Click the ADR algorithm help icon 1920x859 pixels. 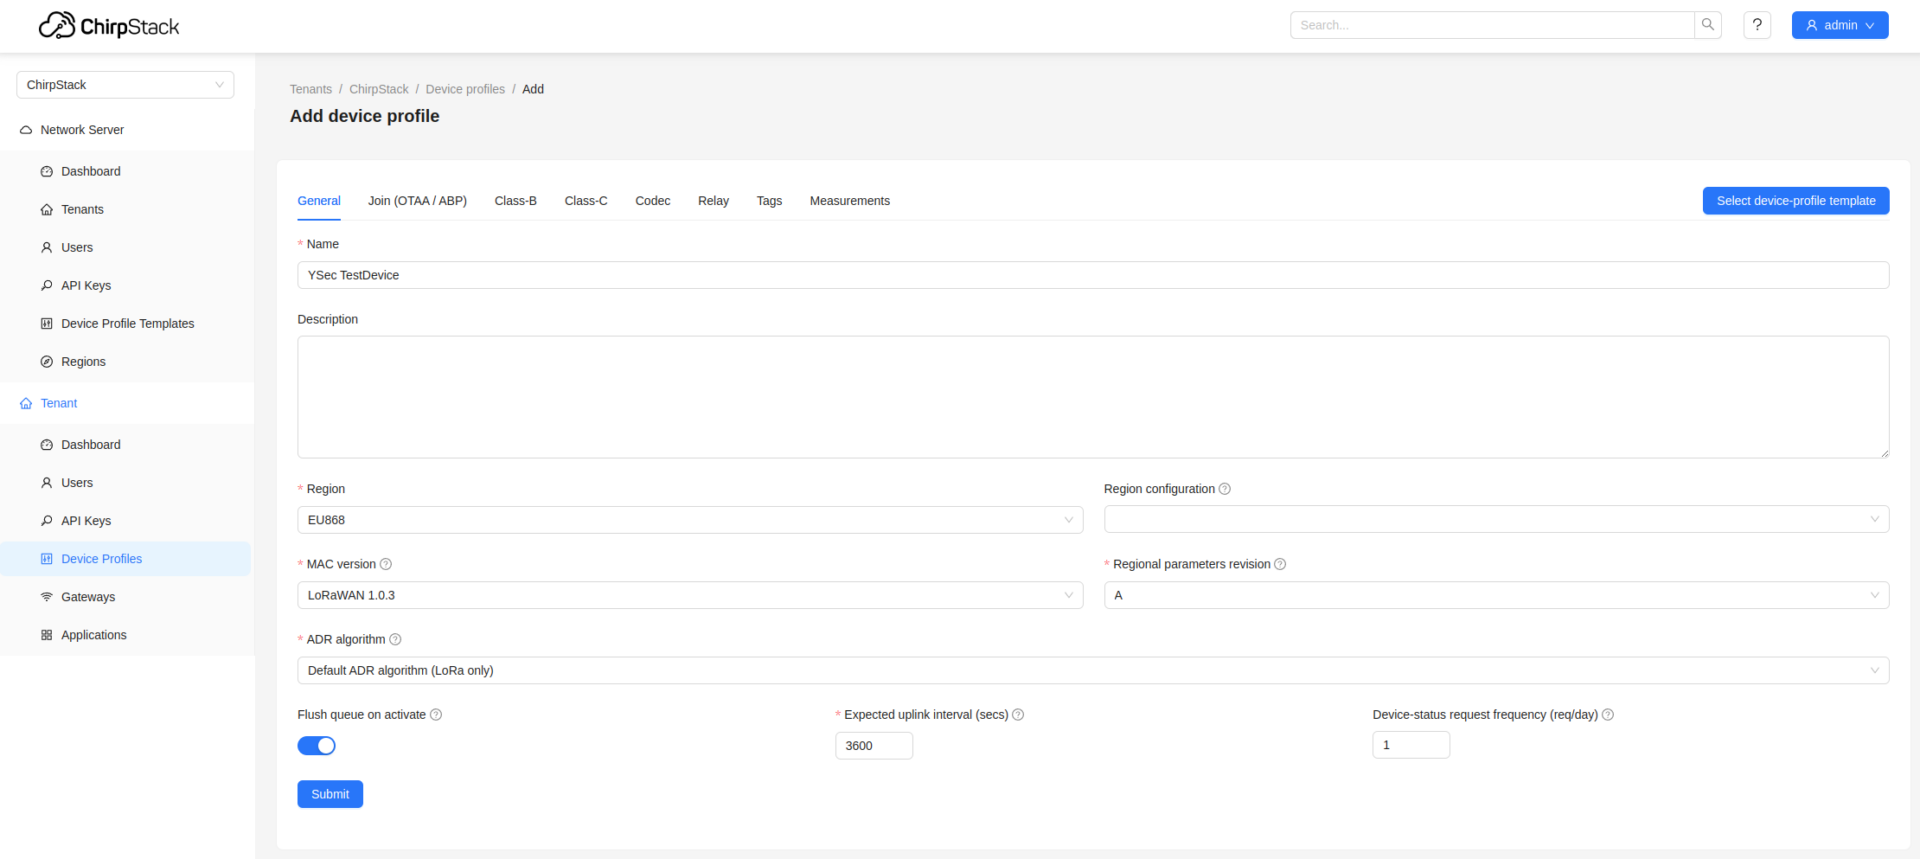click(x=395, y=640)
